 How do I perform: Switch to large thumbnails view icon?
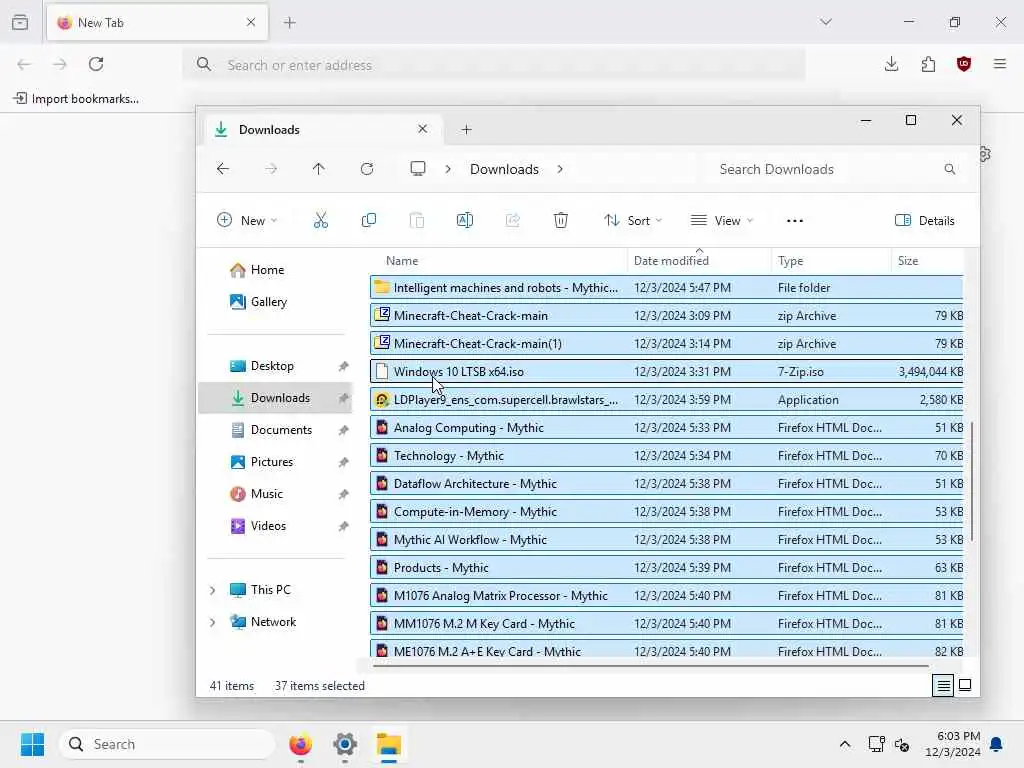[x=965, y=686]
